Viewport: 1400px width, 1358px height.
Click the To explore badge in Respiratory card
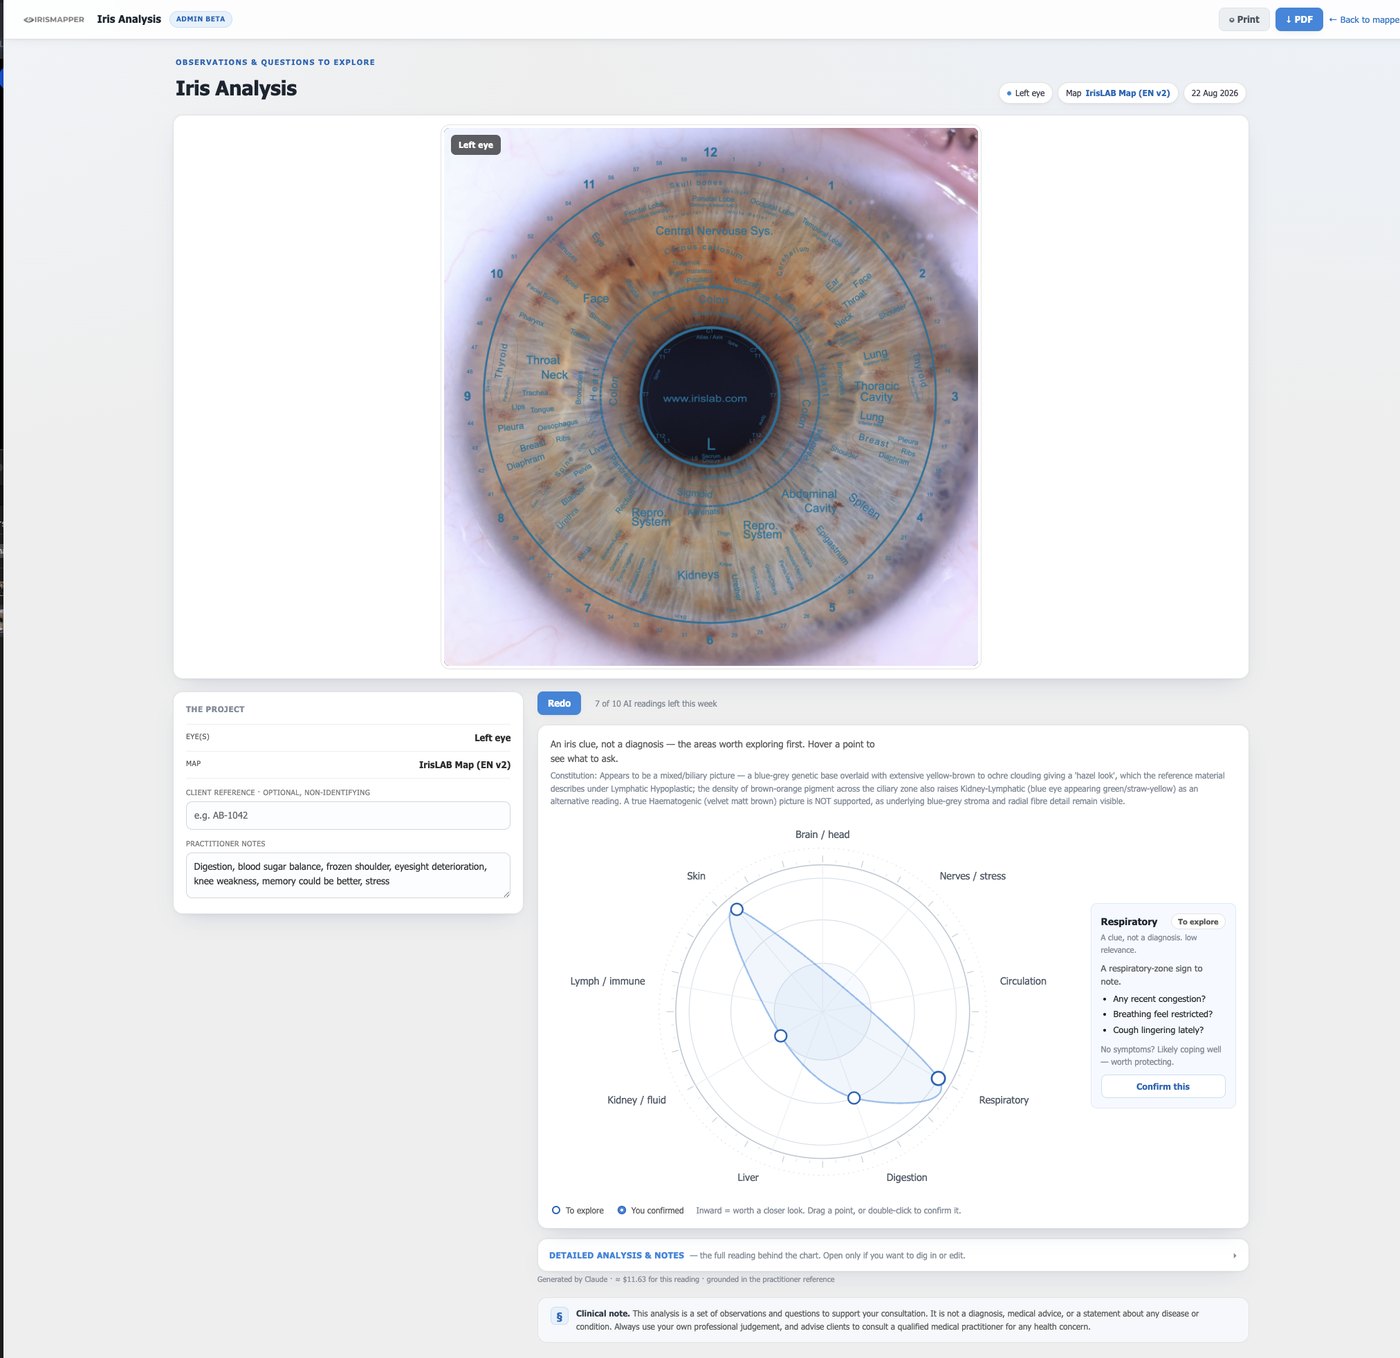coord(1198,922)
